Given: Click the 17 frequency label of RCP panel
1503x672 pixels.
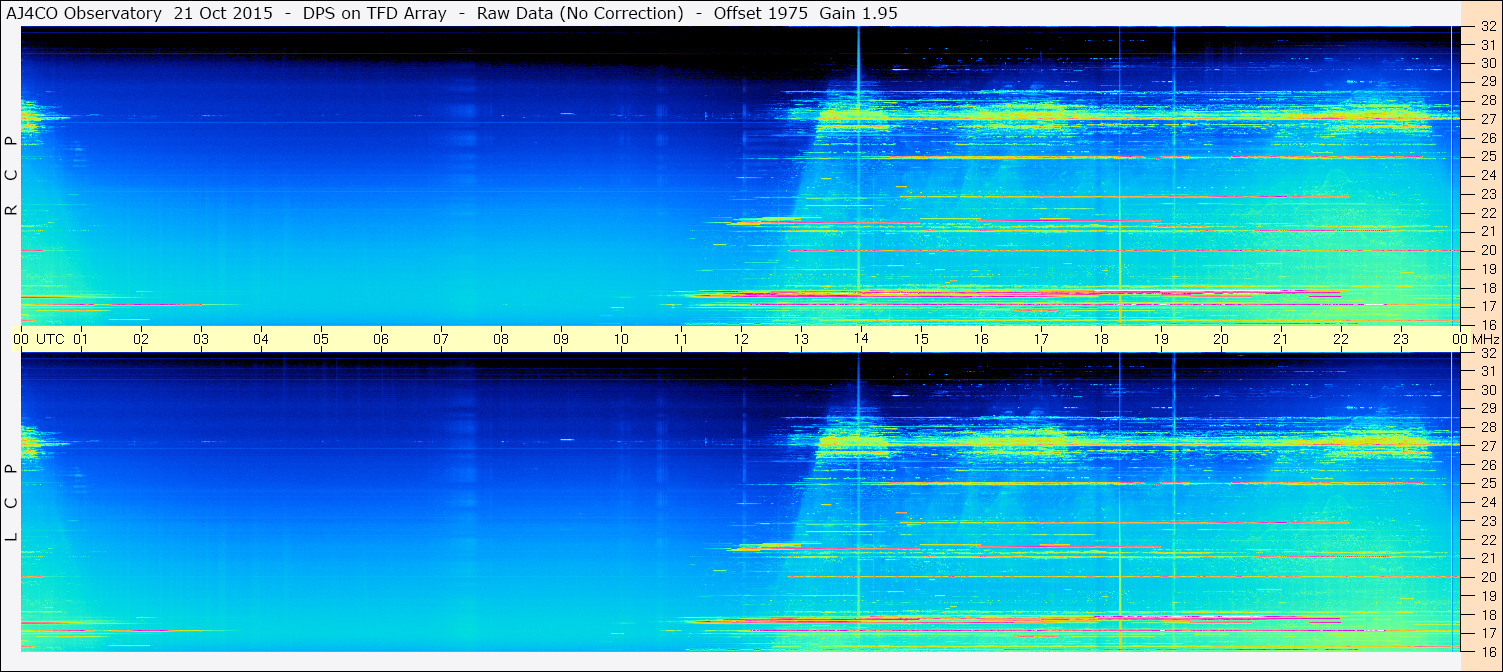Looking at the screenshot, I should coord(1488,306).
